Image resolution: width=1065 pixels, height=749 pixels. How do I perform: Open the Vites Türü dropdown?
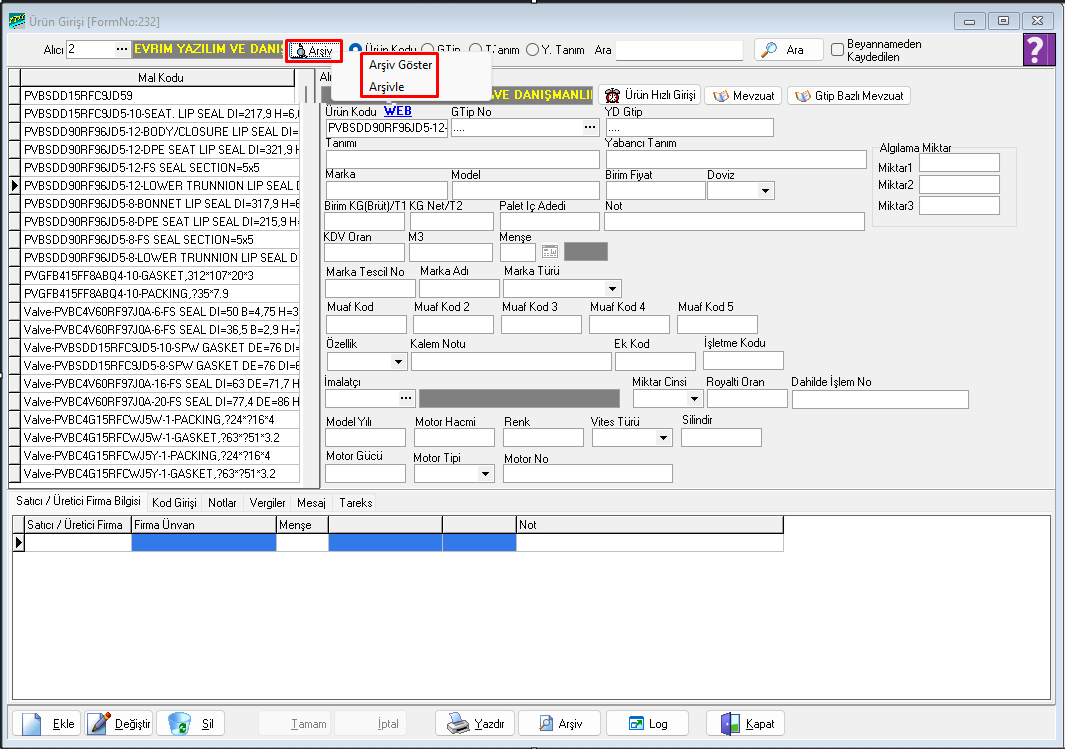[664, 438]
